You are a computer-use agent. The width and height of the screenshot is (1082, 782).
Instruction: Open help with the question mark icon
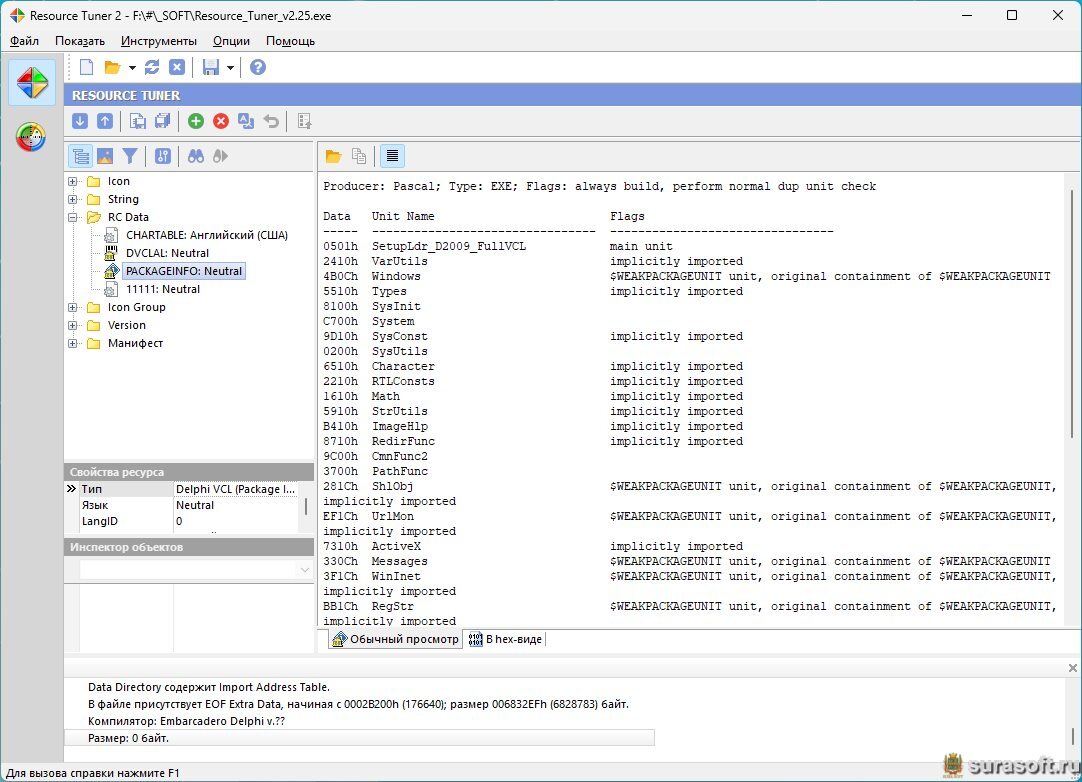[257, 67]
